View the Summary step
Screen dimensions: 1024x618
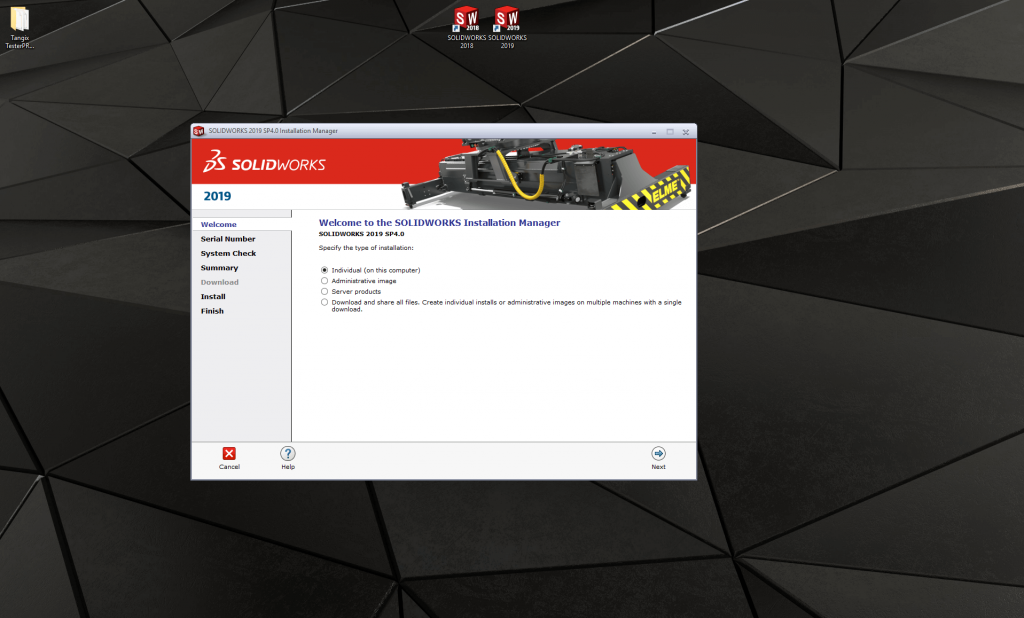coord(220,267)
